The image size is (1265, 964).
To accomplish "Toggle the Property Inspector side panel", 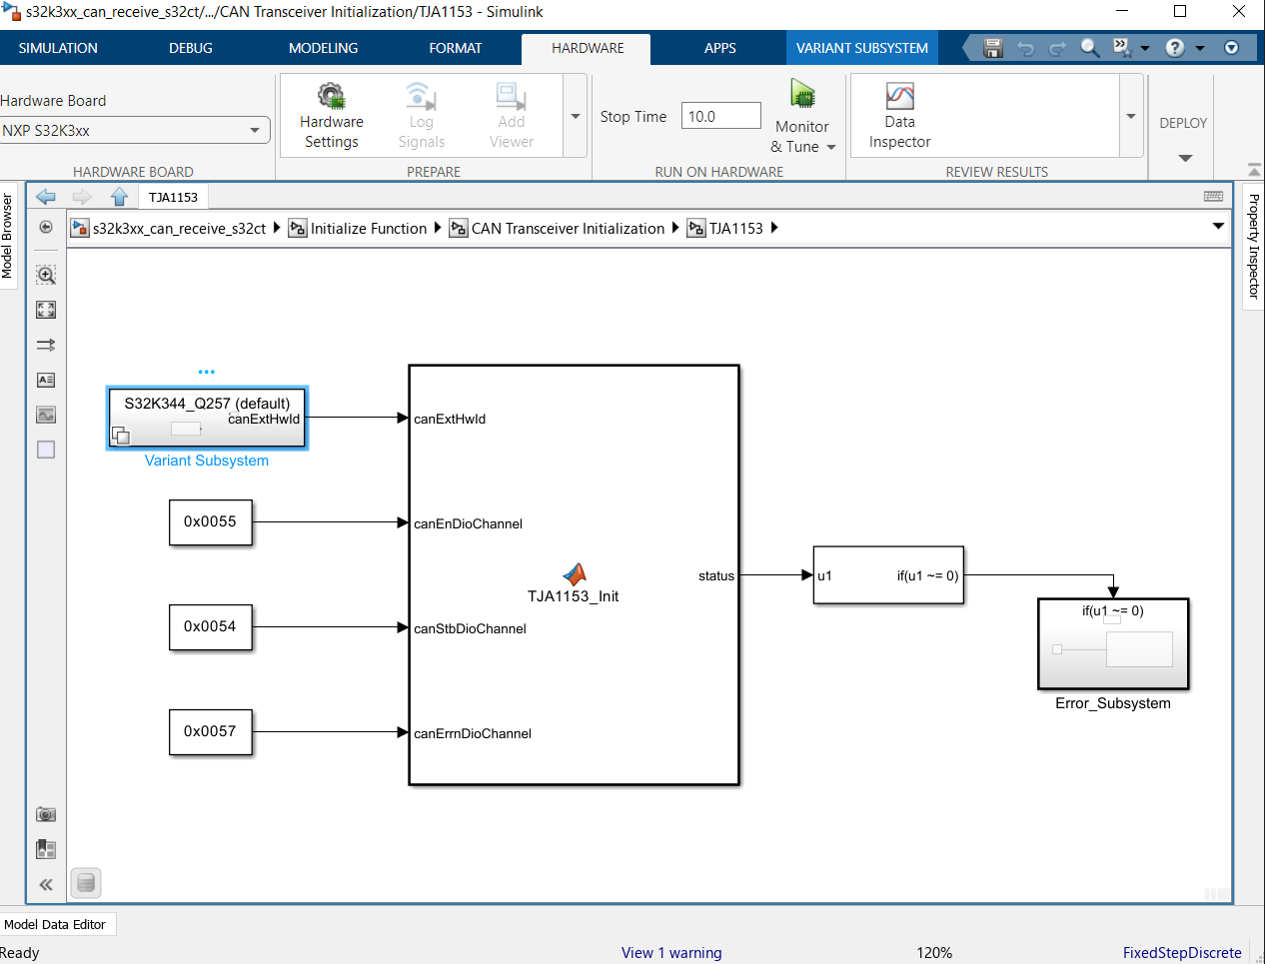I will pos(1254,246).
